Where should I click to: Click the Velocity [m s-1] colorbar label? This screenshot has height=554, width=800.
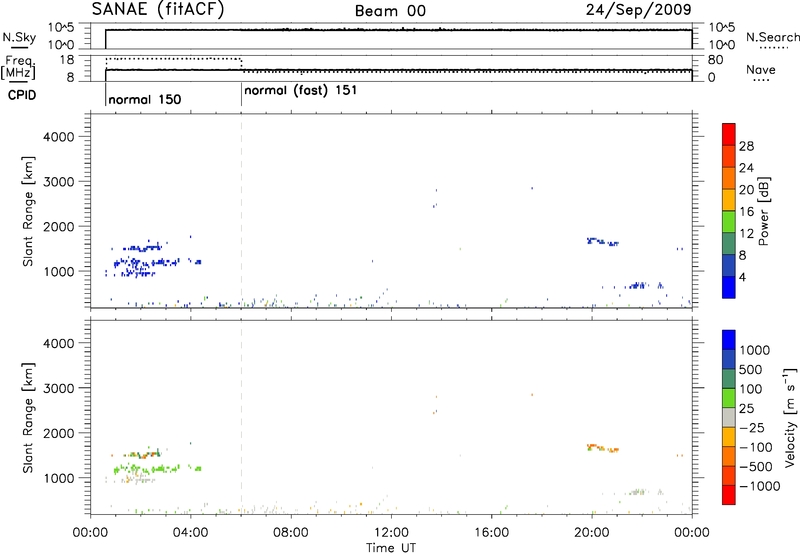tap(790, 417)
